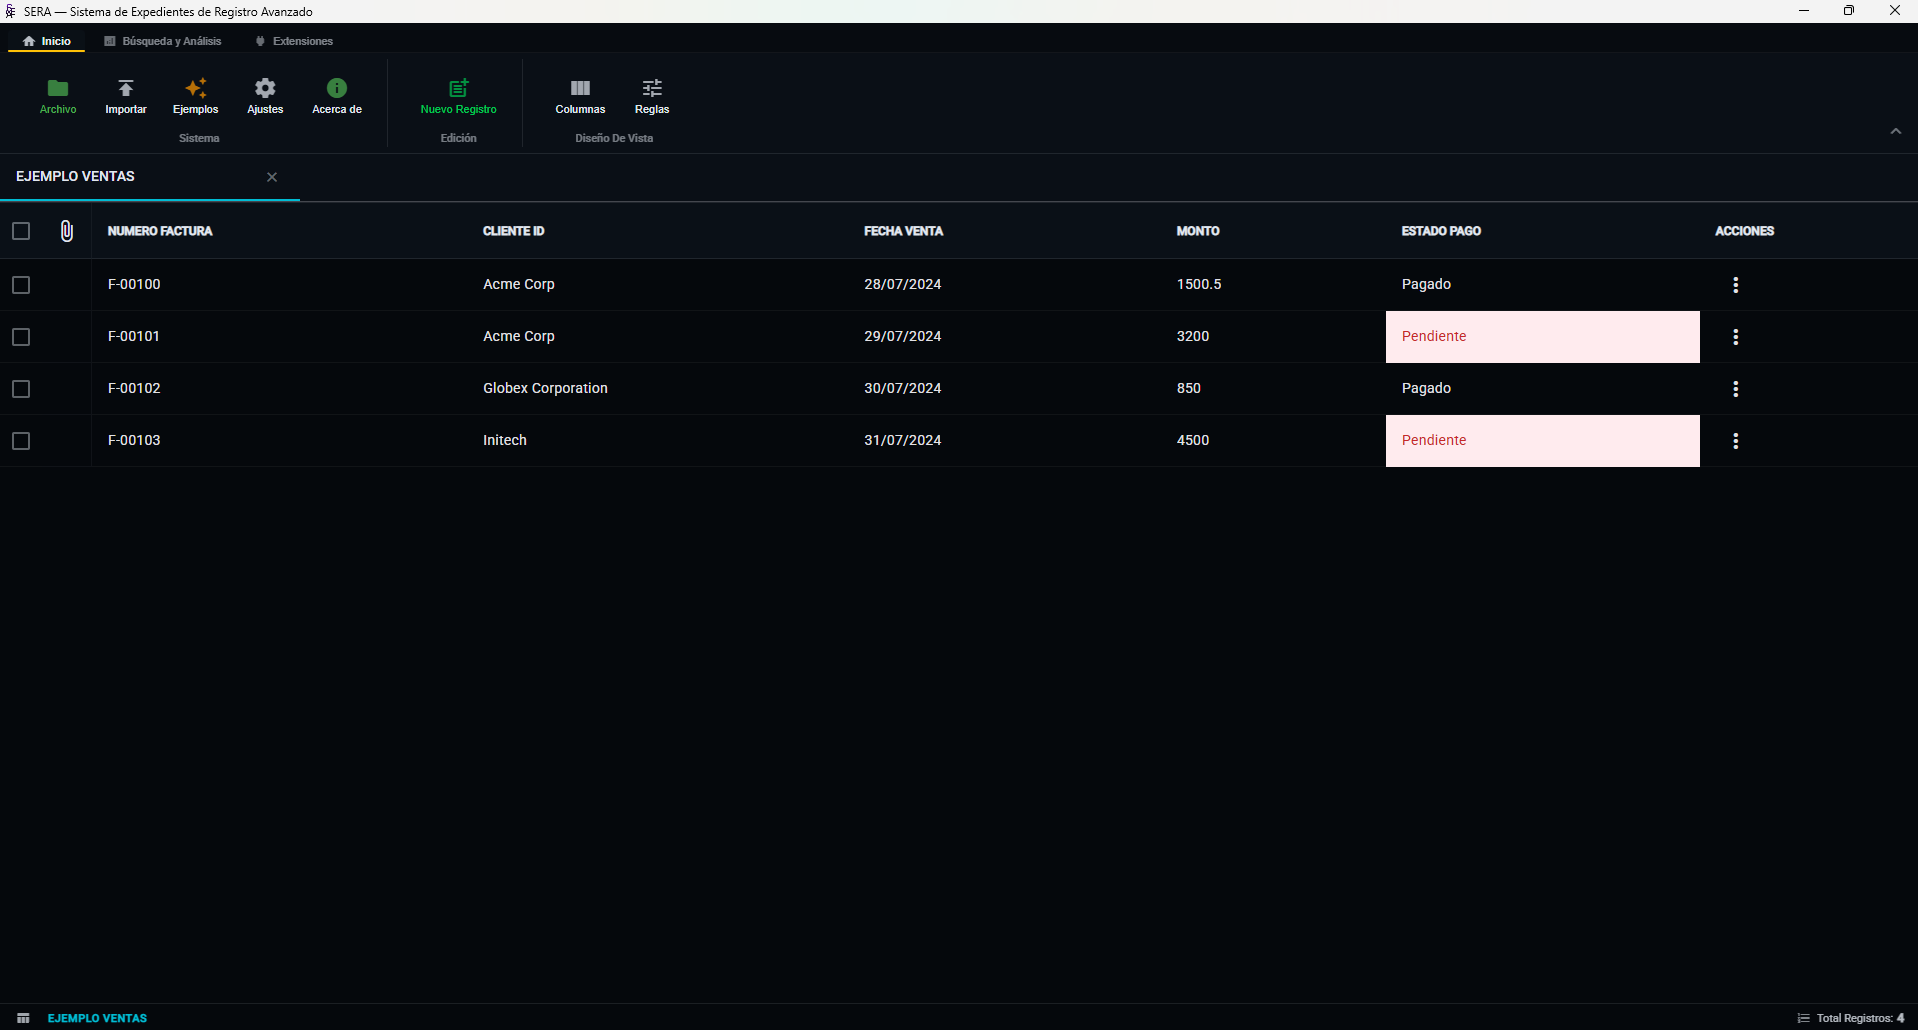The width and height of the screenshot is (1918, 1030).
Task: Create a Nuevo Registro
Action: point(459,97)
